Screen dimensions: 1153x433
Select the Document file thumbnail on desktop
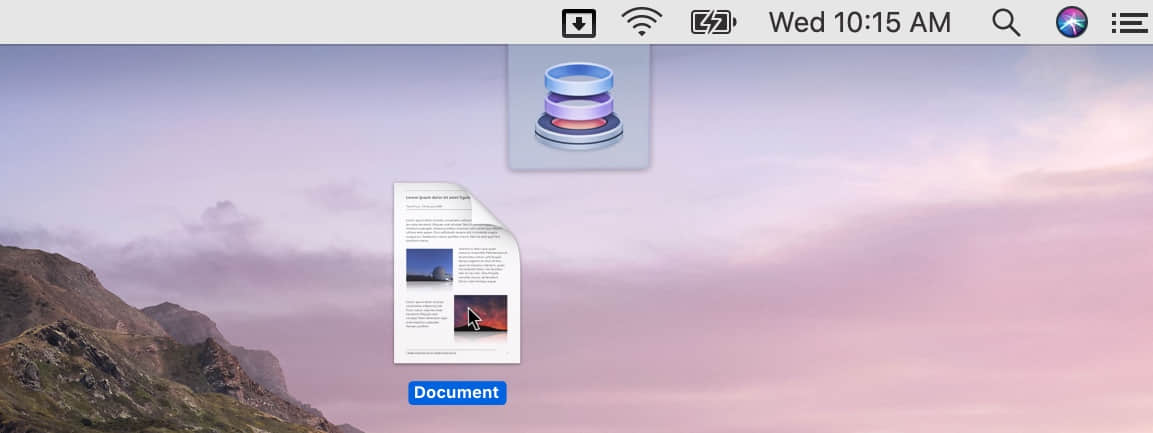coord(457,273)
